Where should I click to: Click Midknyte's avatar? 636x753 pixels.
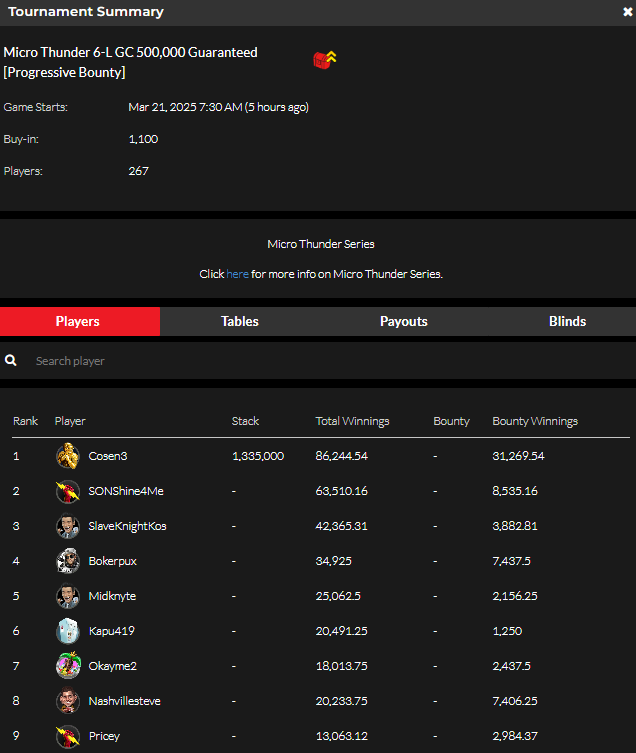coord(68,596)
